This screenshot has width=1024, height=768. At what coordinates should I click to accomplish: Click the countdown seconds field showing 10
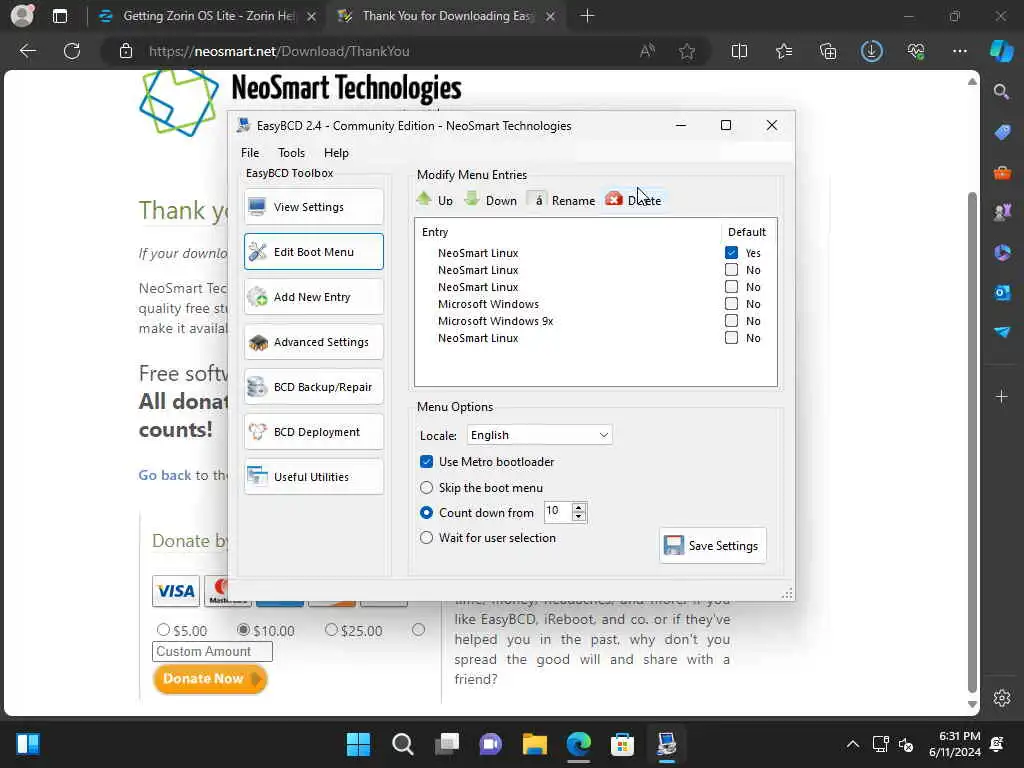click(558, 511)
